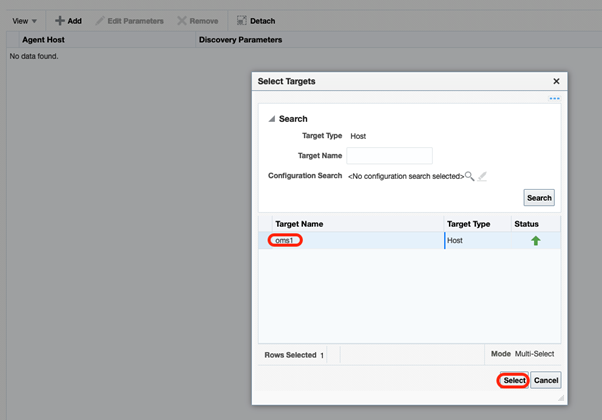Click the Status column header
The width and height of the screenshot is (602, 420).
coord(526,224)
